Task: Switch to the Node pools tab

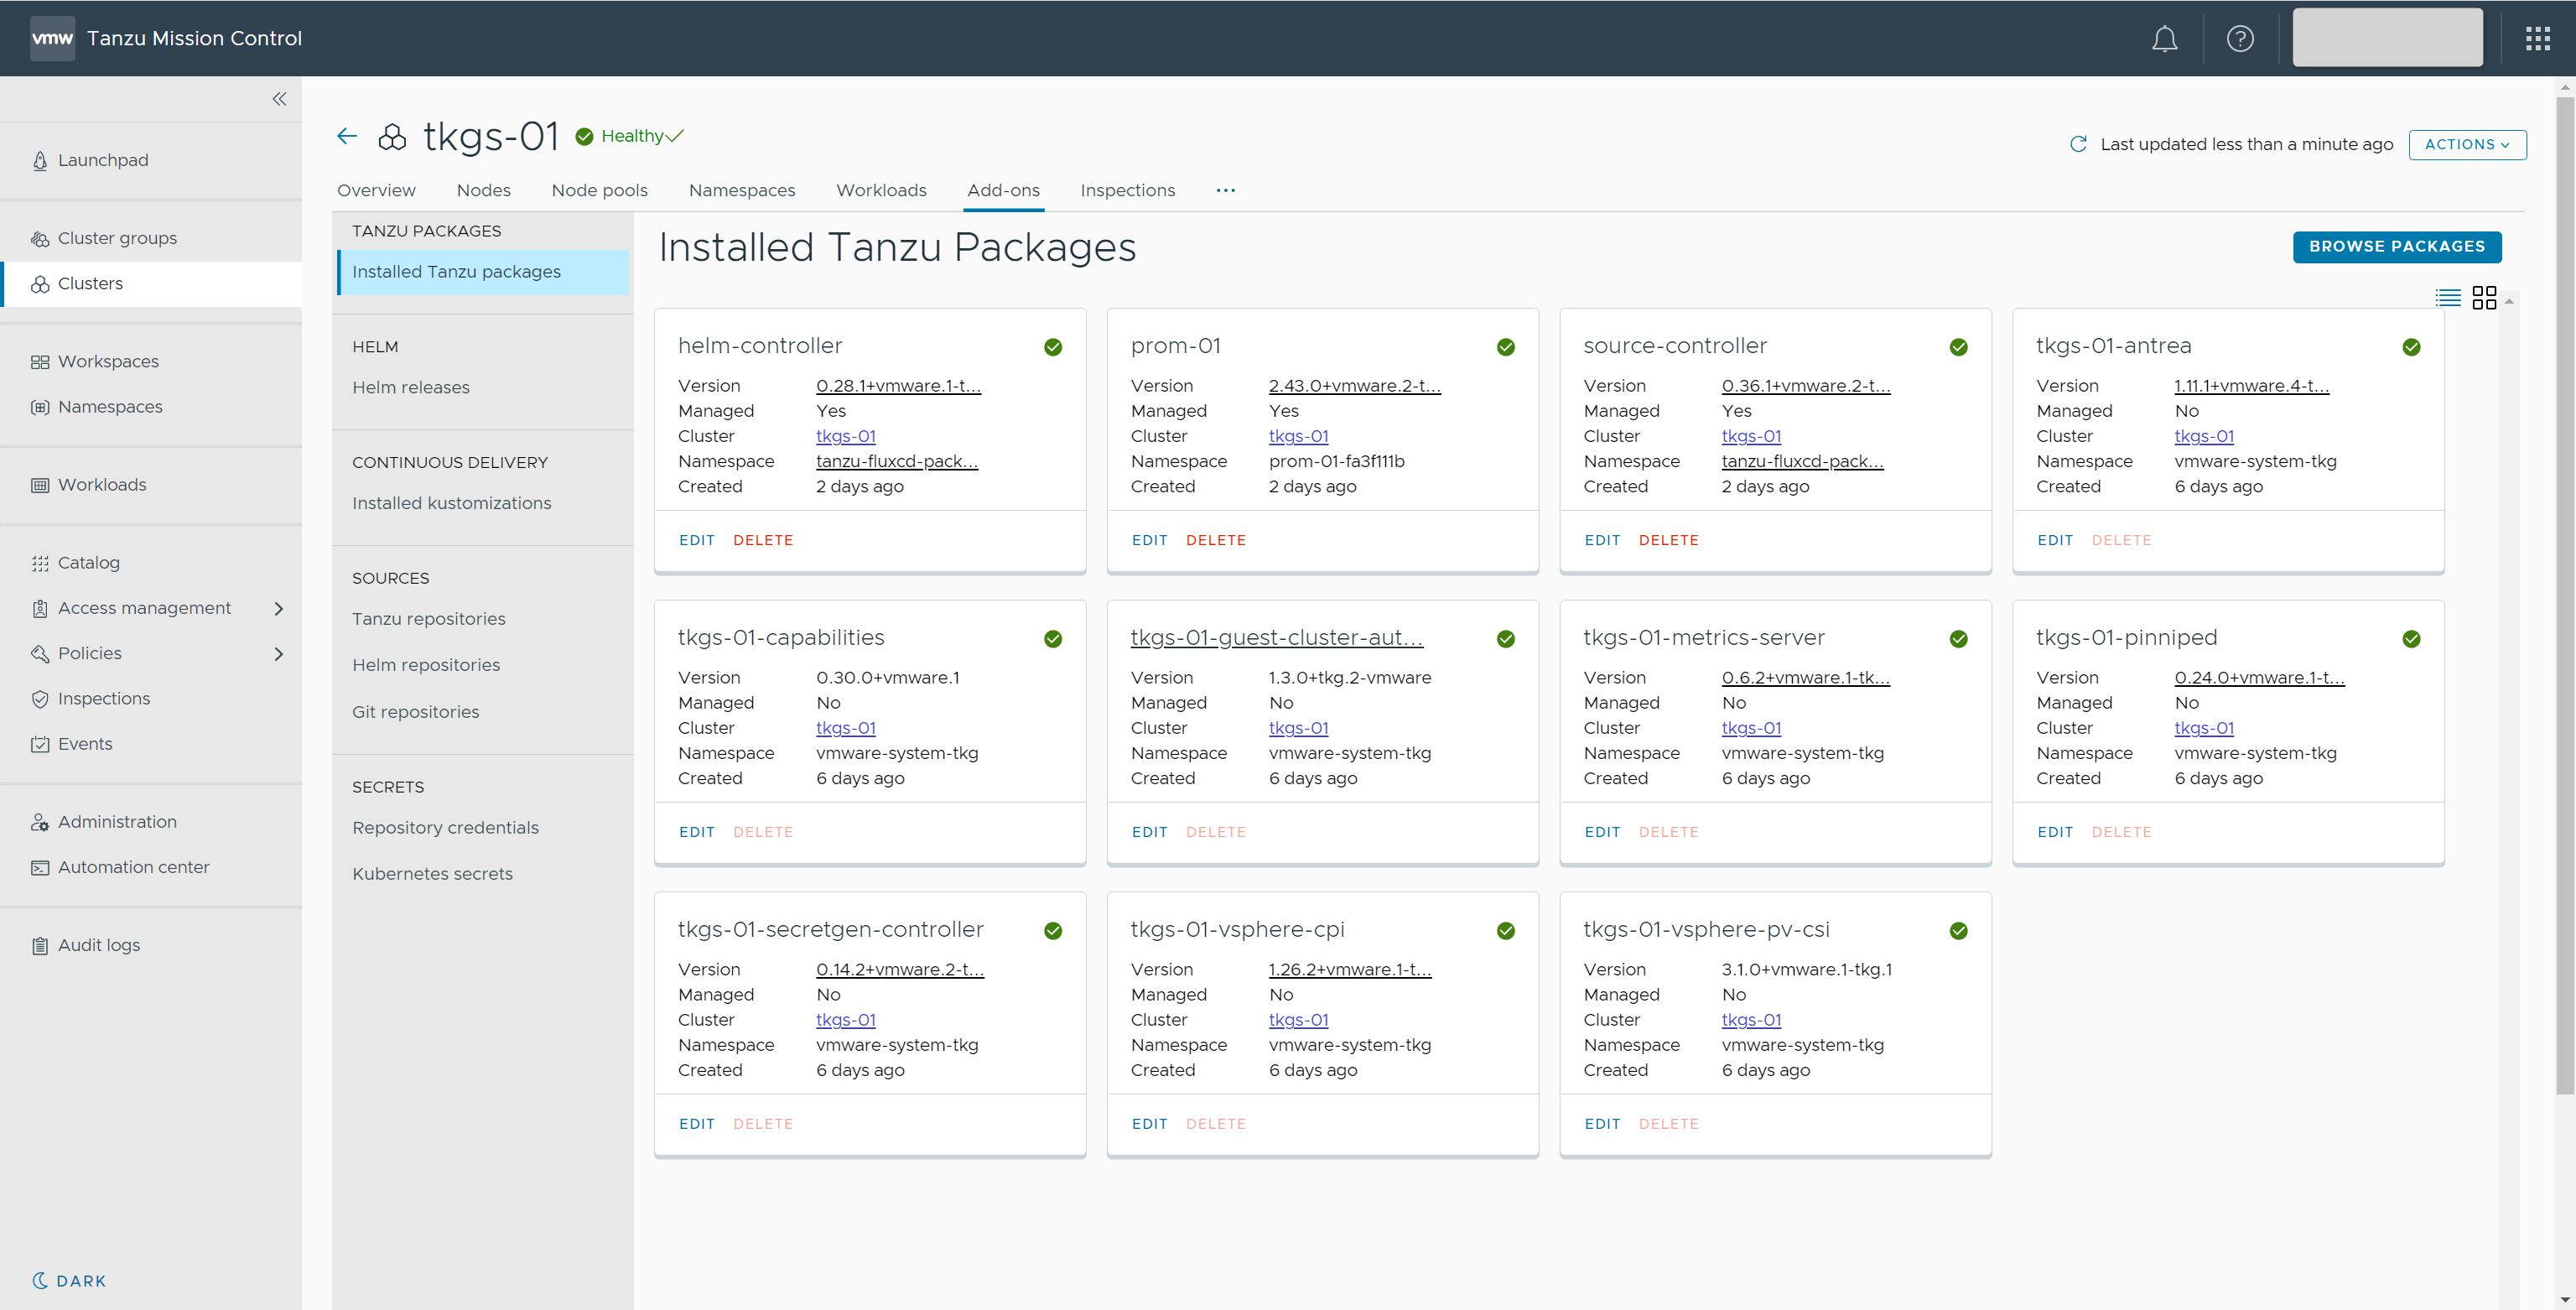Action: 599,190
